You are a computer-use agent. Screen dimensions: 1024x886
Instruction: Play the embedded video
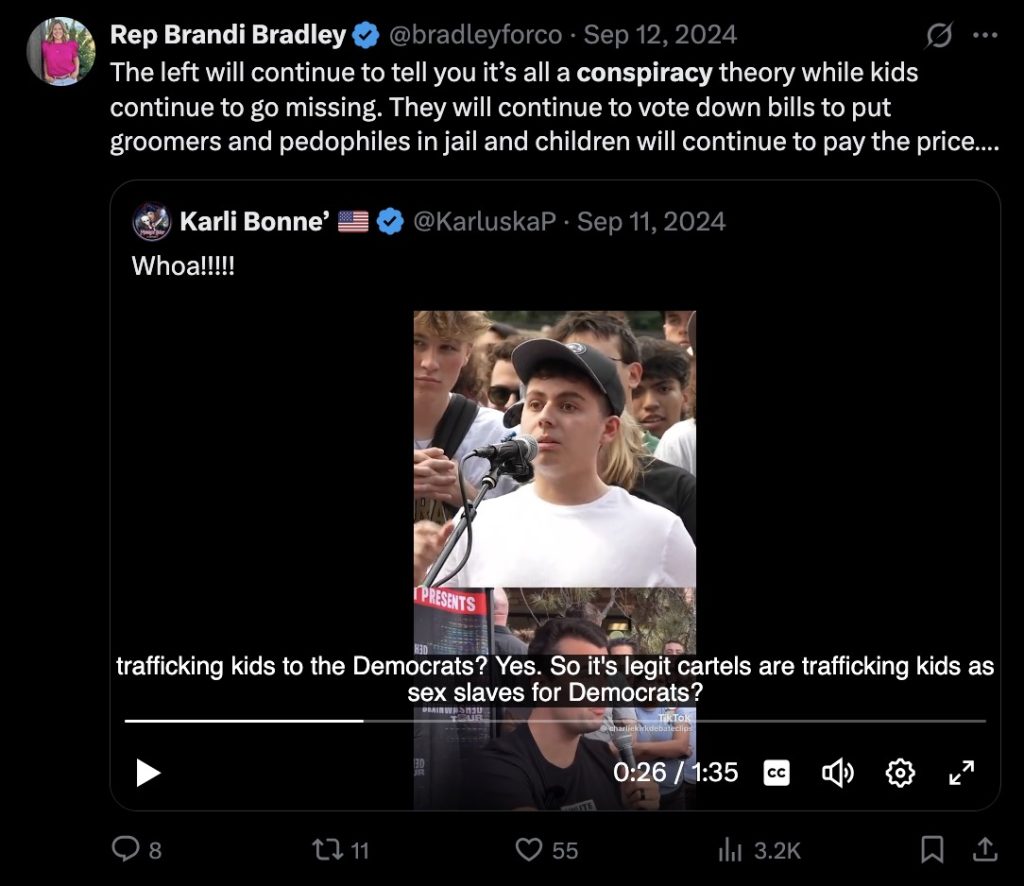coord(148,772)
